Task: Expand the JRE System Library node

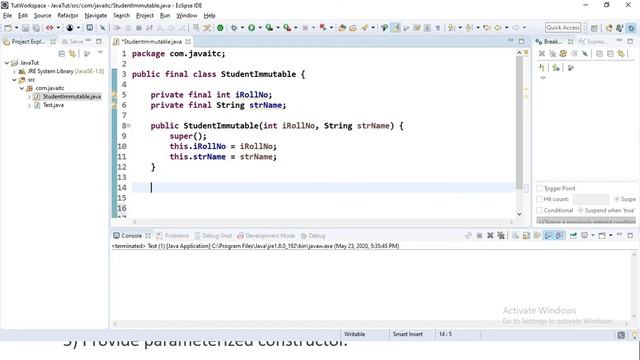Action: (x=15, y=71)
